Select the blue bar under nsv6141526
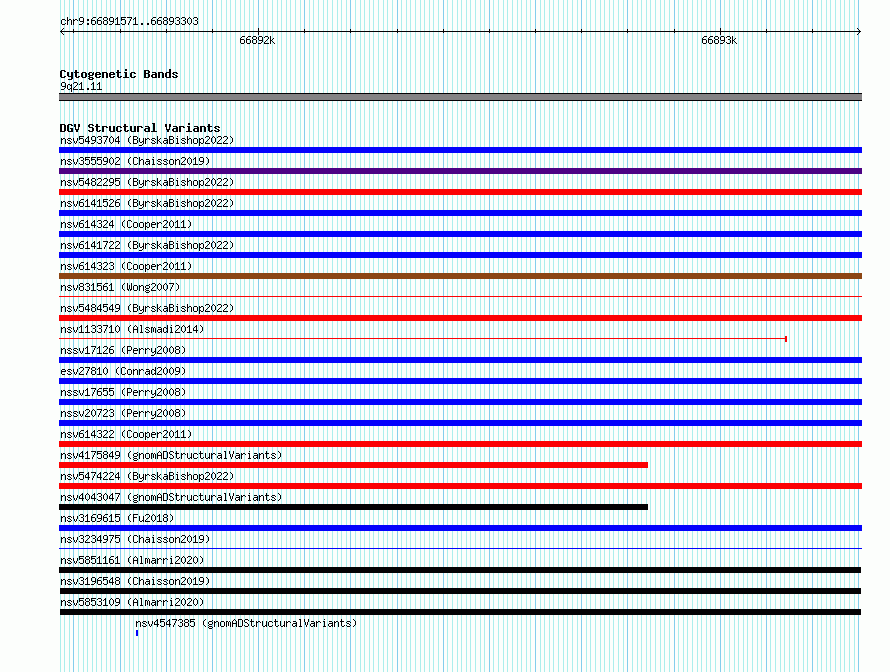The height and width of the screenshot is (672, 890). 460,213
